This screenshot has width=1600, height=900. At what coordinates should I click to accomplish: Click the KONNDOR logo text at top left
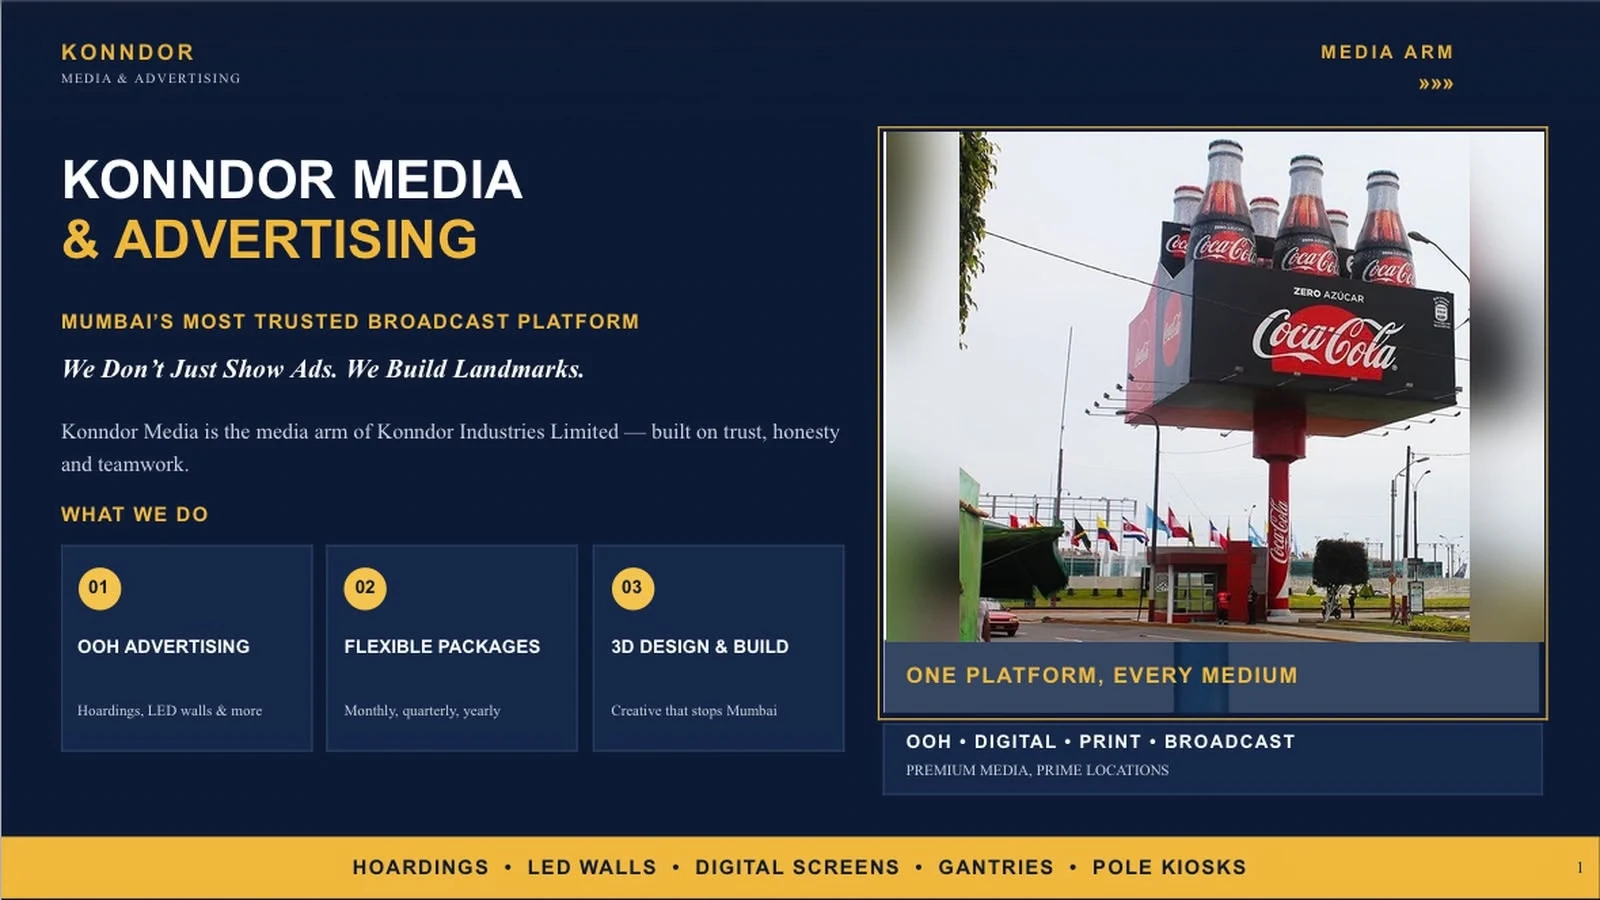click(128, 52)
